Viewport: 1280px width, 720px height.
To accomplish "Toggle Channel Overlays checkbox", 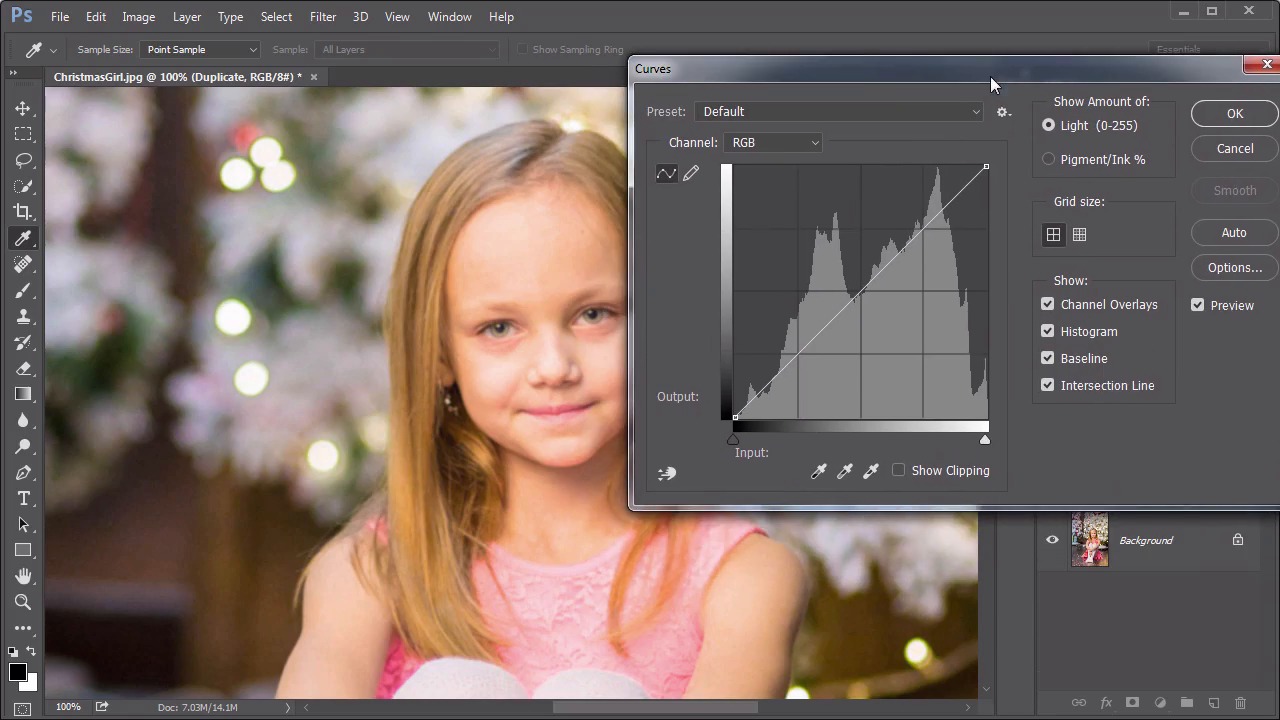I will tap(1048, 304).
